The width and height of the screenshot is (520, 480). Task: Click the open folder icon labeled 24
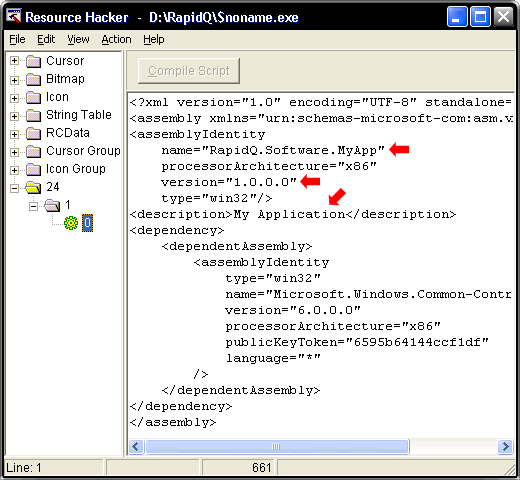[33, 187]
